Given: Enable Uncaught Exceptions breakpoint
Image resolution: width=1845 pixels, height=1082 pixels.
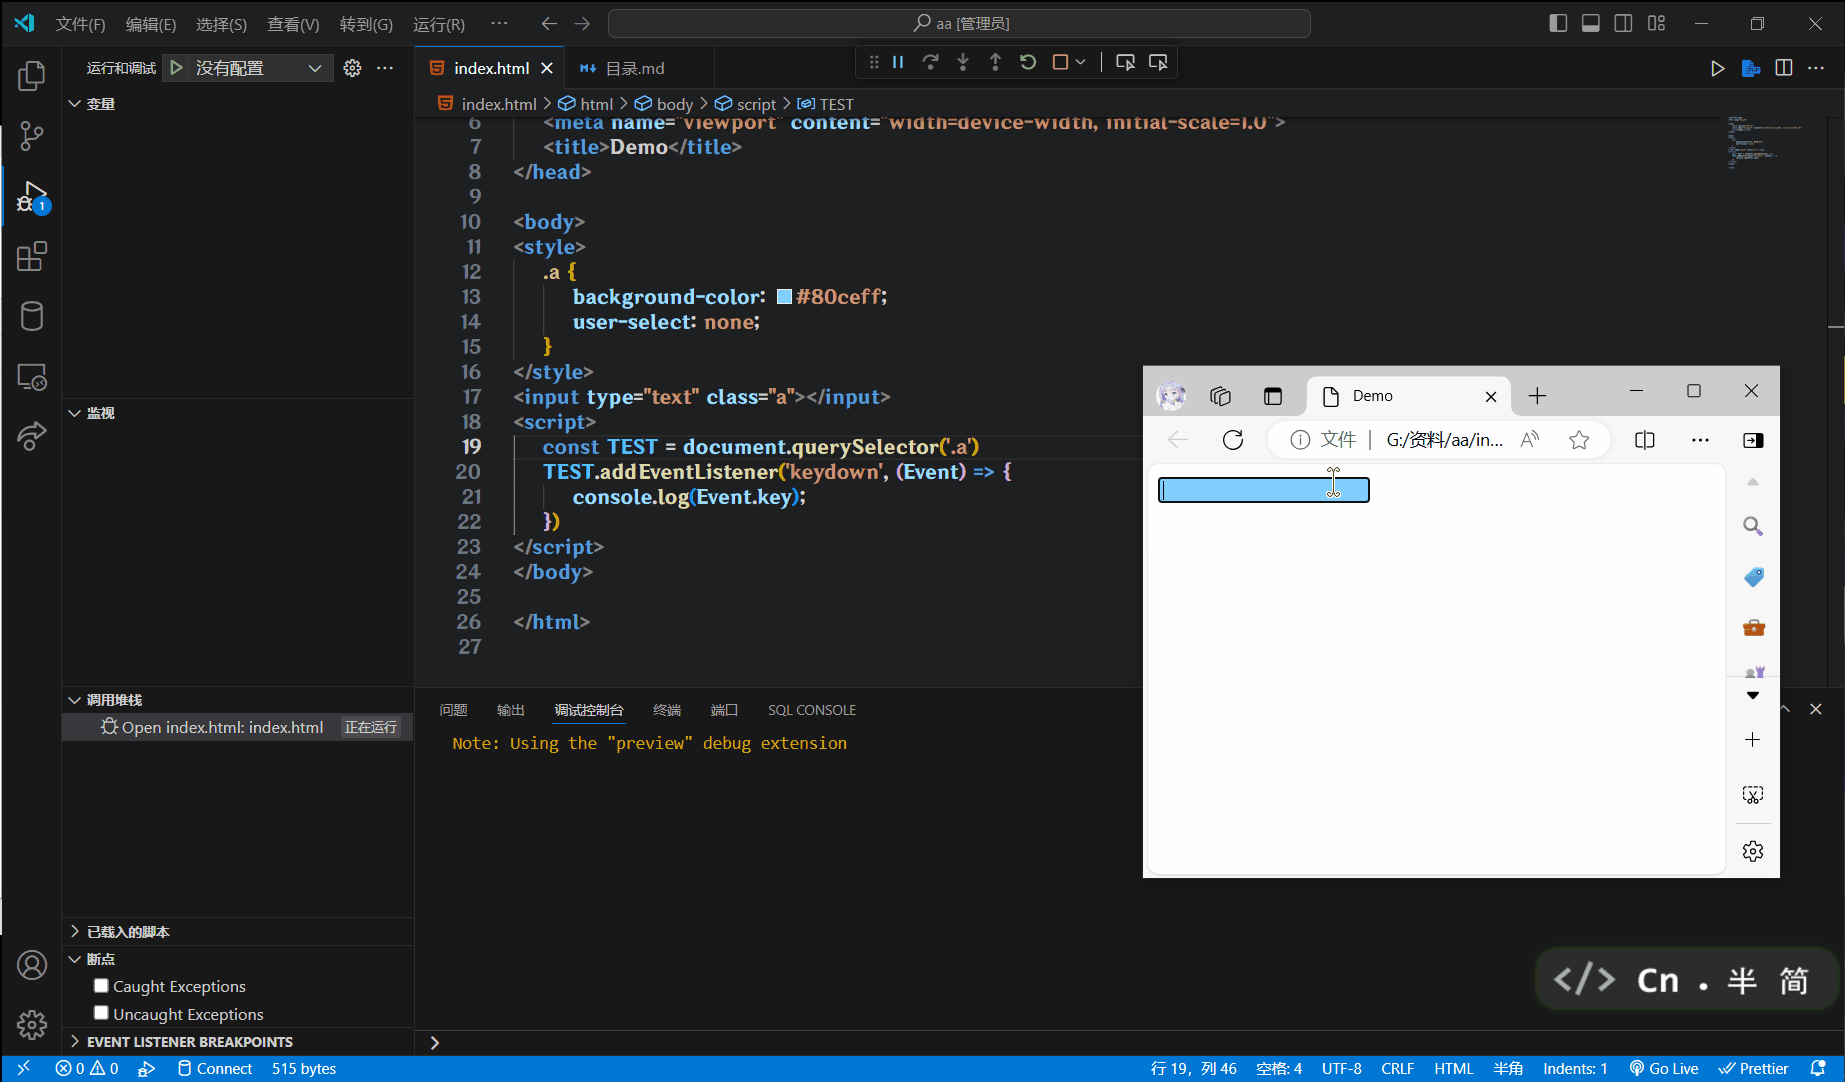Looking at the screenshot, I should (x=101, y=1013).
